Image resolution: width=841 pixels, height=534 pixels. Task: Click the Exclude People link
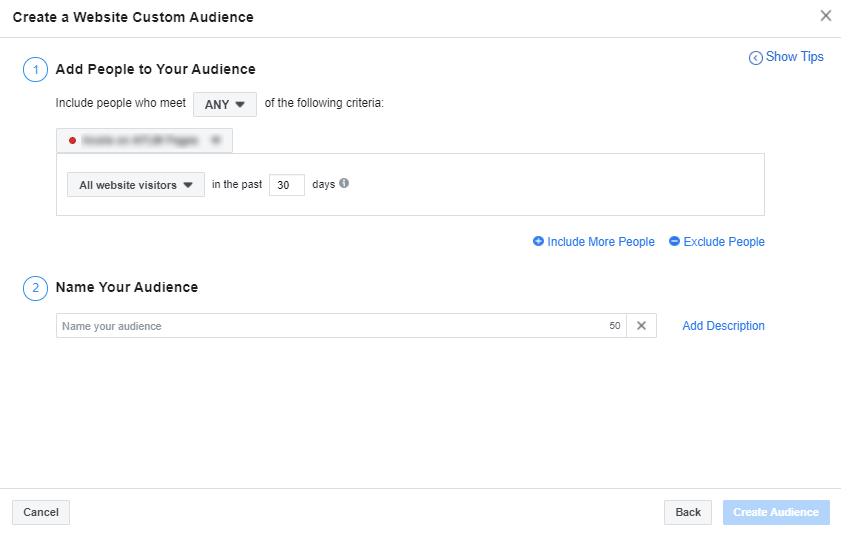pyautogui.click(x=724, y=242)
